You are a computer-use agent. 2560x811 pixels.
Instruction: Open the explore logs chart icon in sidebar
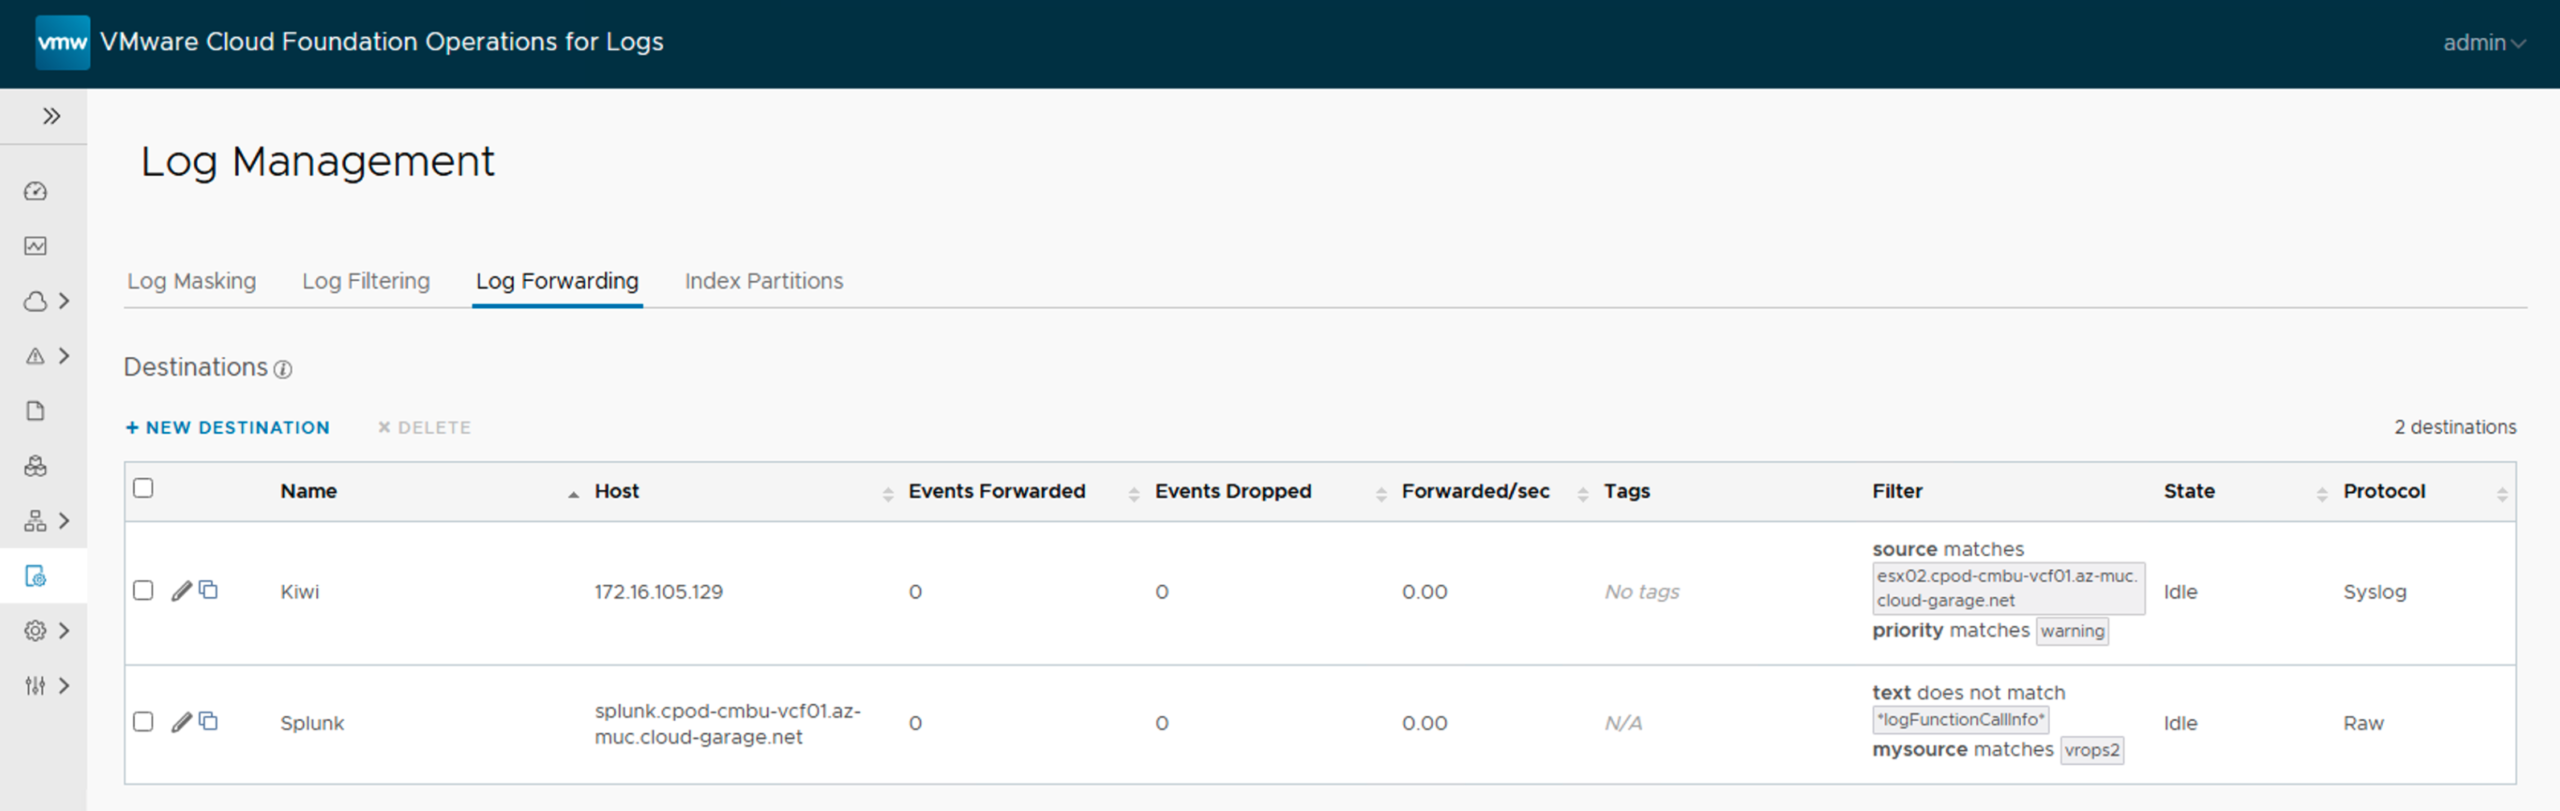point(36,246)
